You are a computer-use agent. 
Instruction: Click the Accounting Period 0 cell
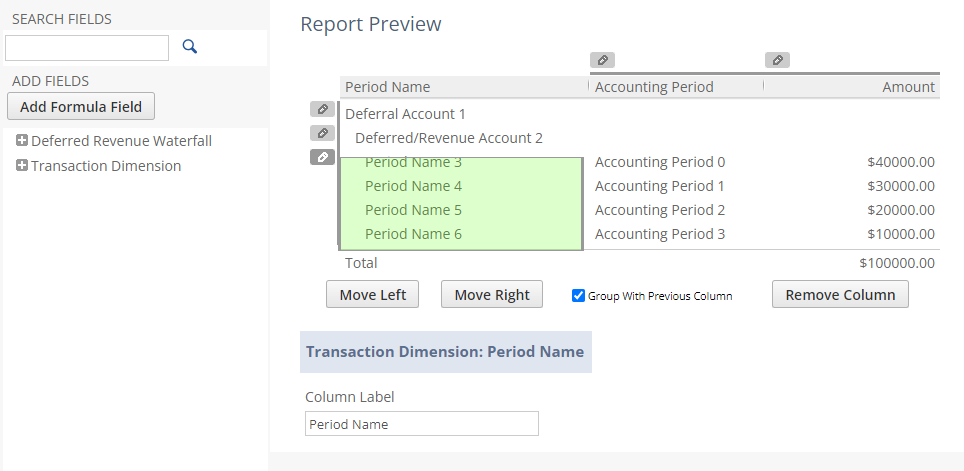660,162
